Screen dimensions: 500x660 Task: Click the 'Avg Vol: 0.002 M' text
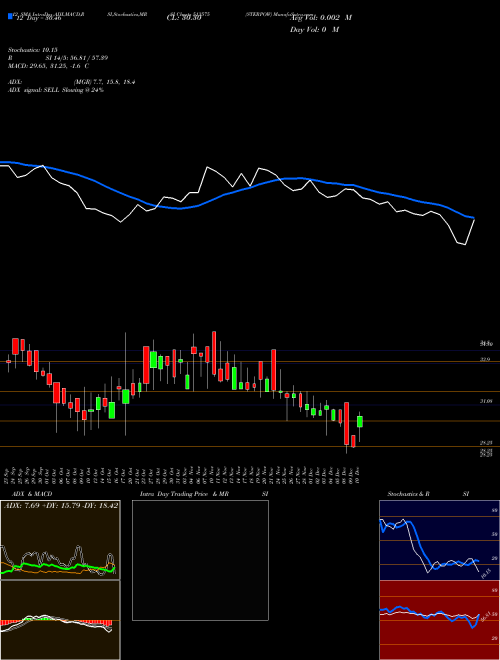[x=321, y=18]
